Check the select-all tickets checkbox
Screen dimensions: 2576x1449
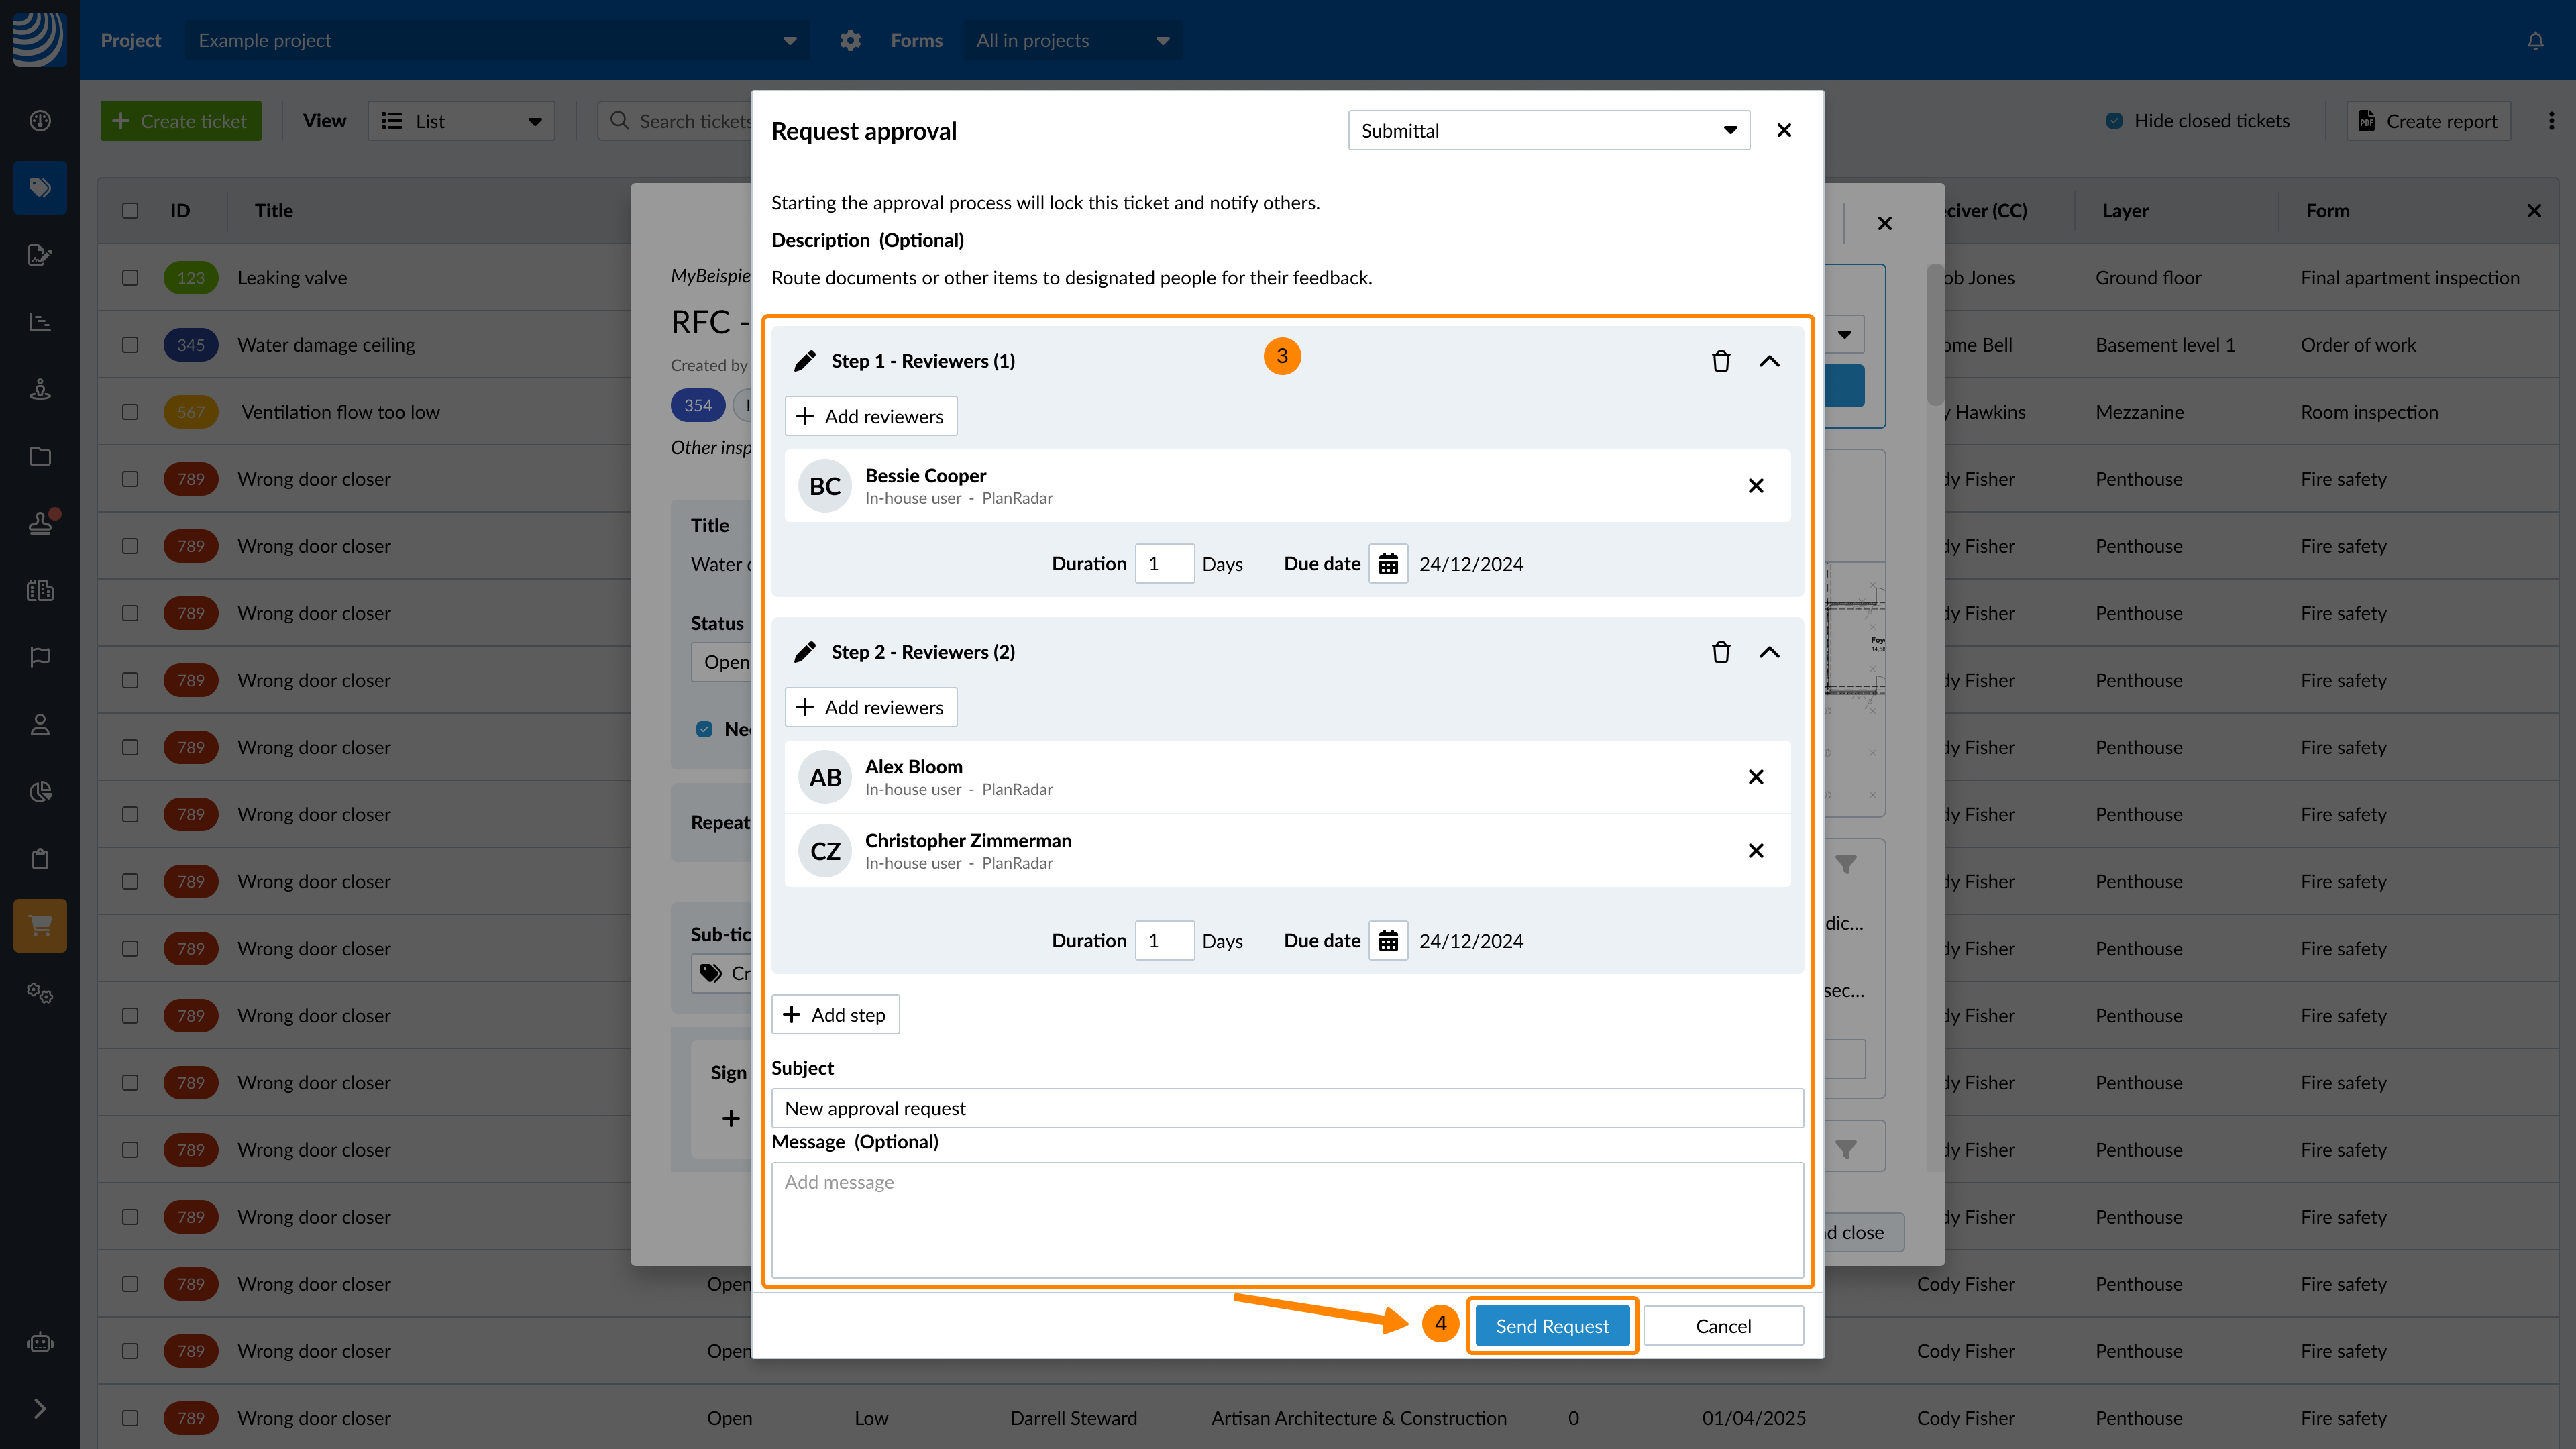[130, 211]
